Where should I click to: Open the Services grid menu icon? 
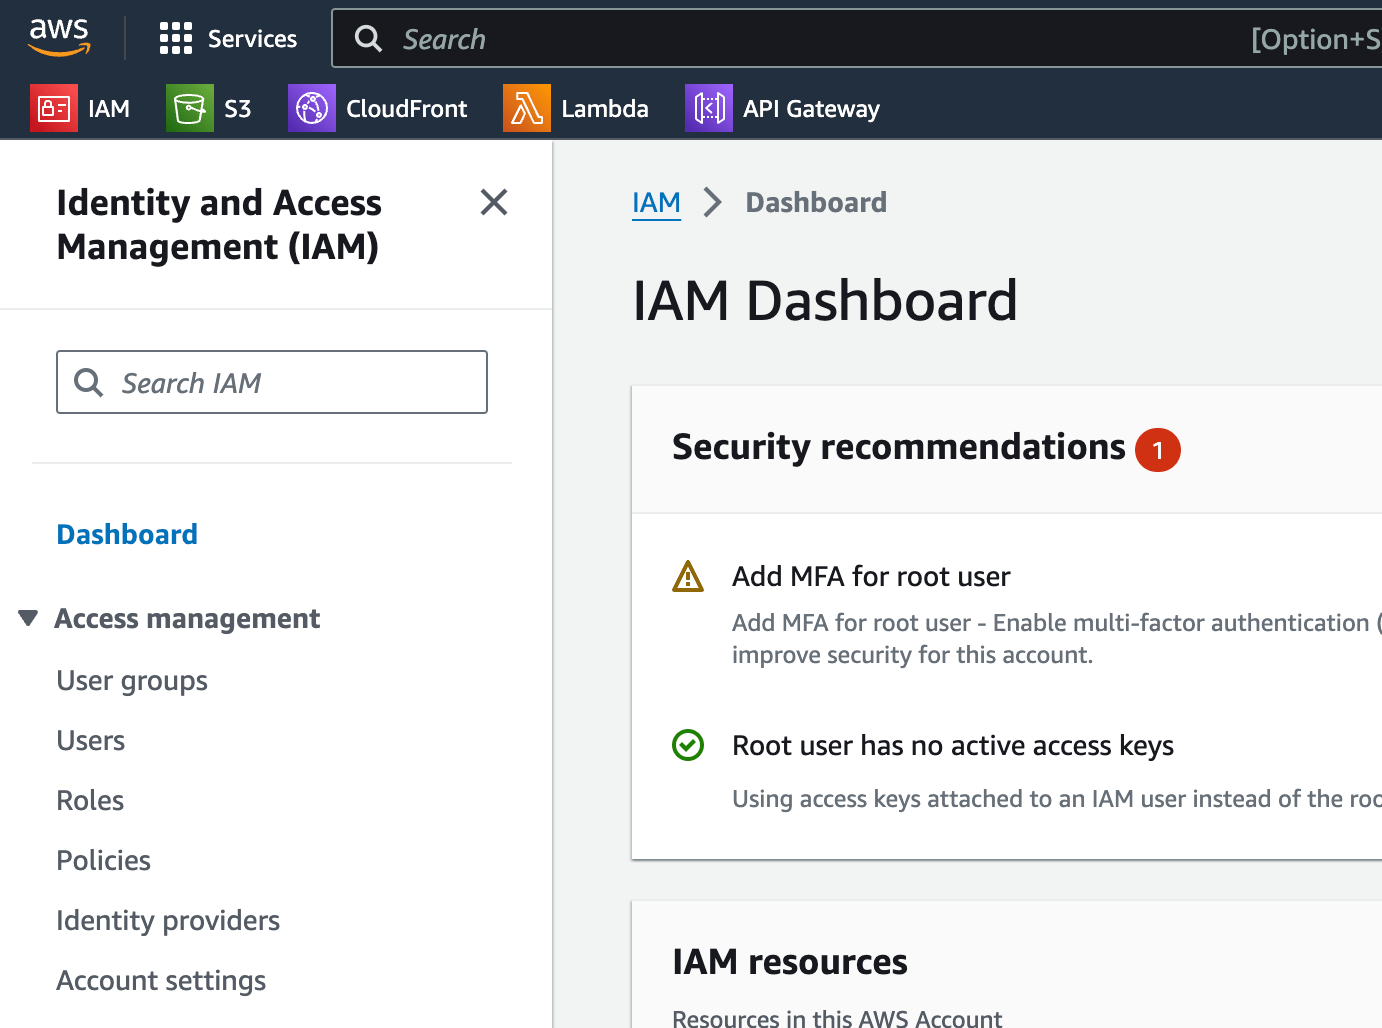point(176,39)
